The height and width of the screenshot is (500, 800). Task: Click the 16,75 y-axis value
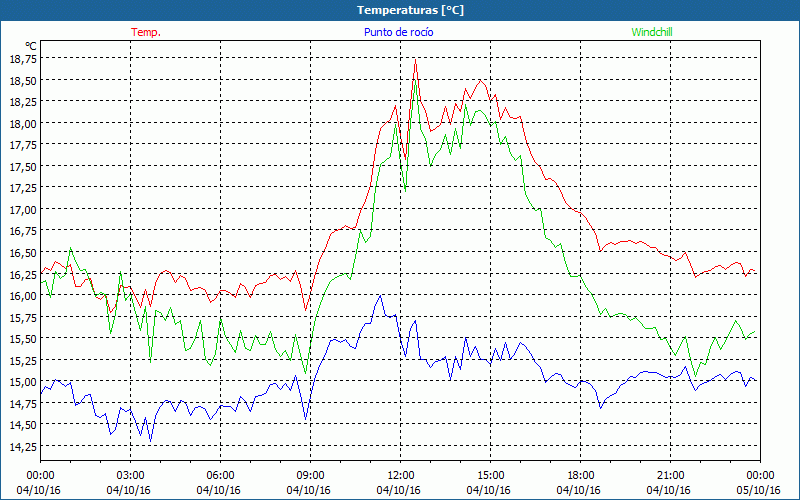coord(23,231)
